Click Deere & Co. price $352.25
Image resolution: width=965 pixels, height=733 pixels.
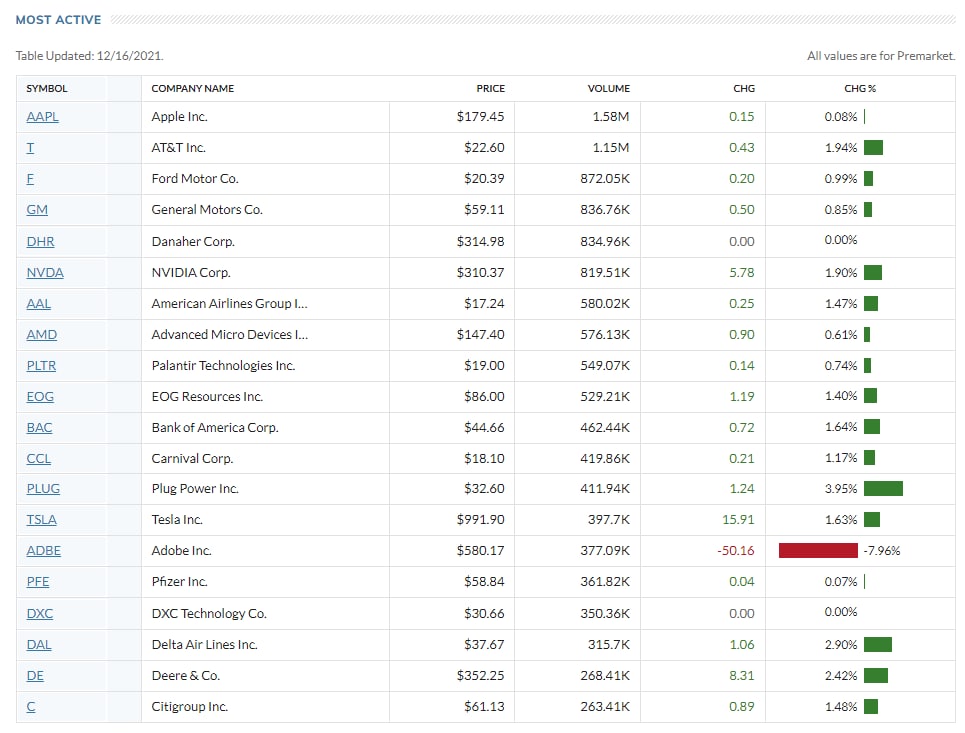coord(481,676)
